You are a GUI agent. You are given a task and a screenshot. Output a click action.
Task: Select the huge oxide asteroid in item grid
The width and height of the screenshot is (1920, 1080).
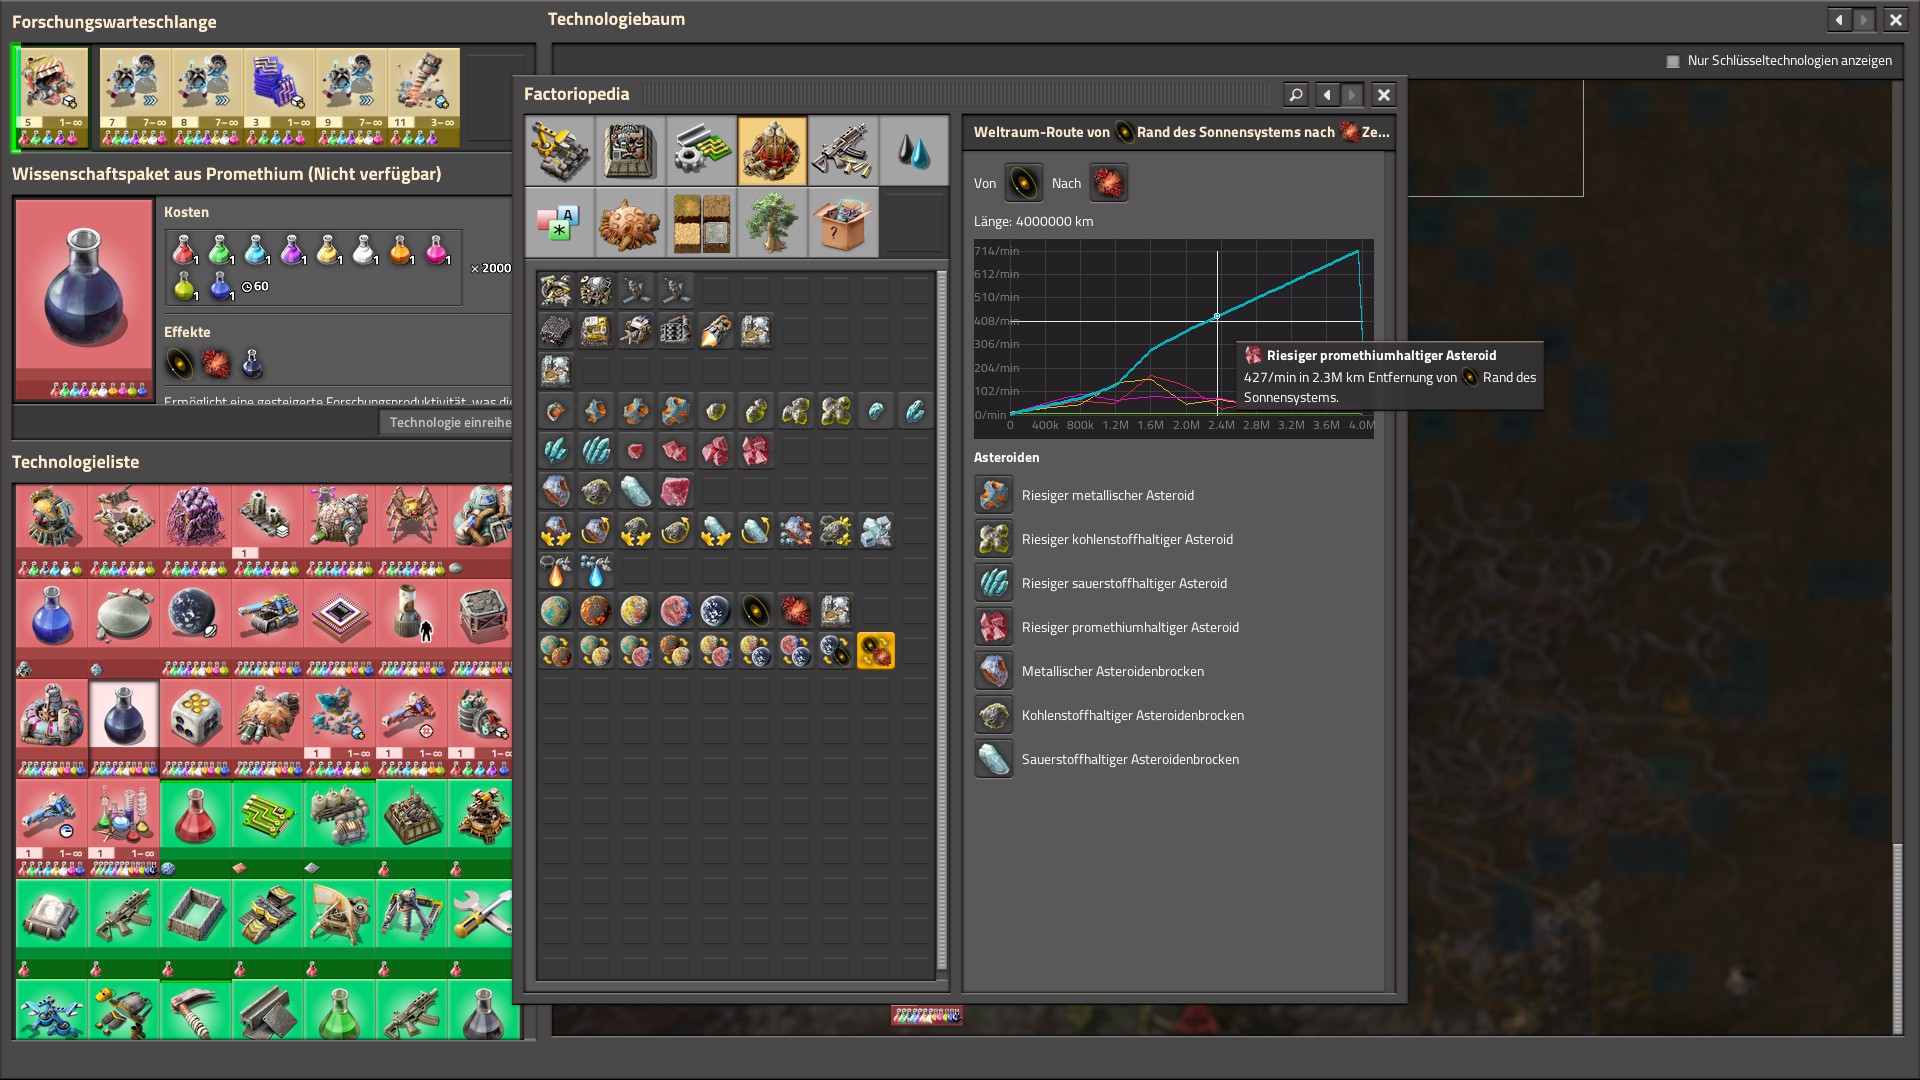(596, 451)
